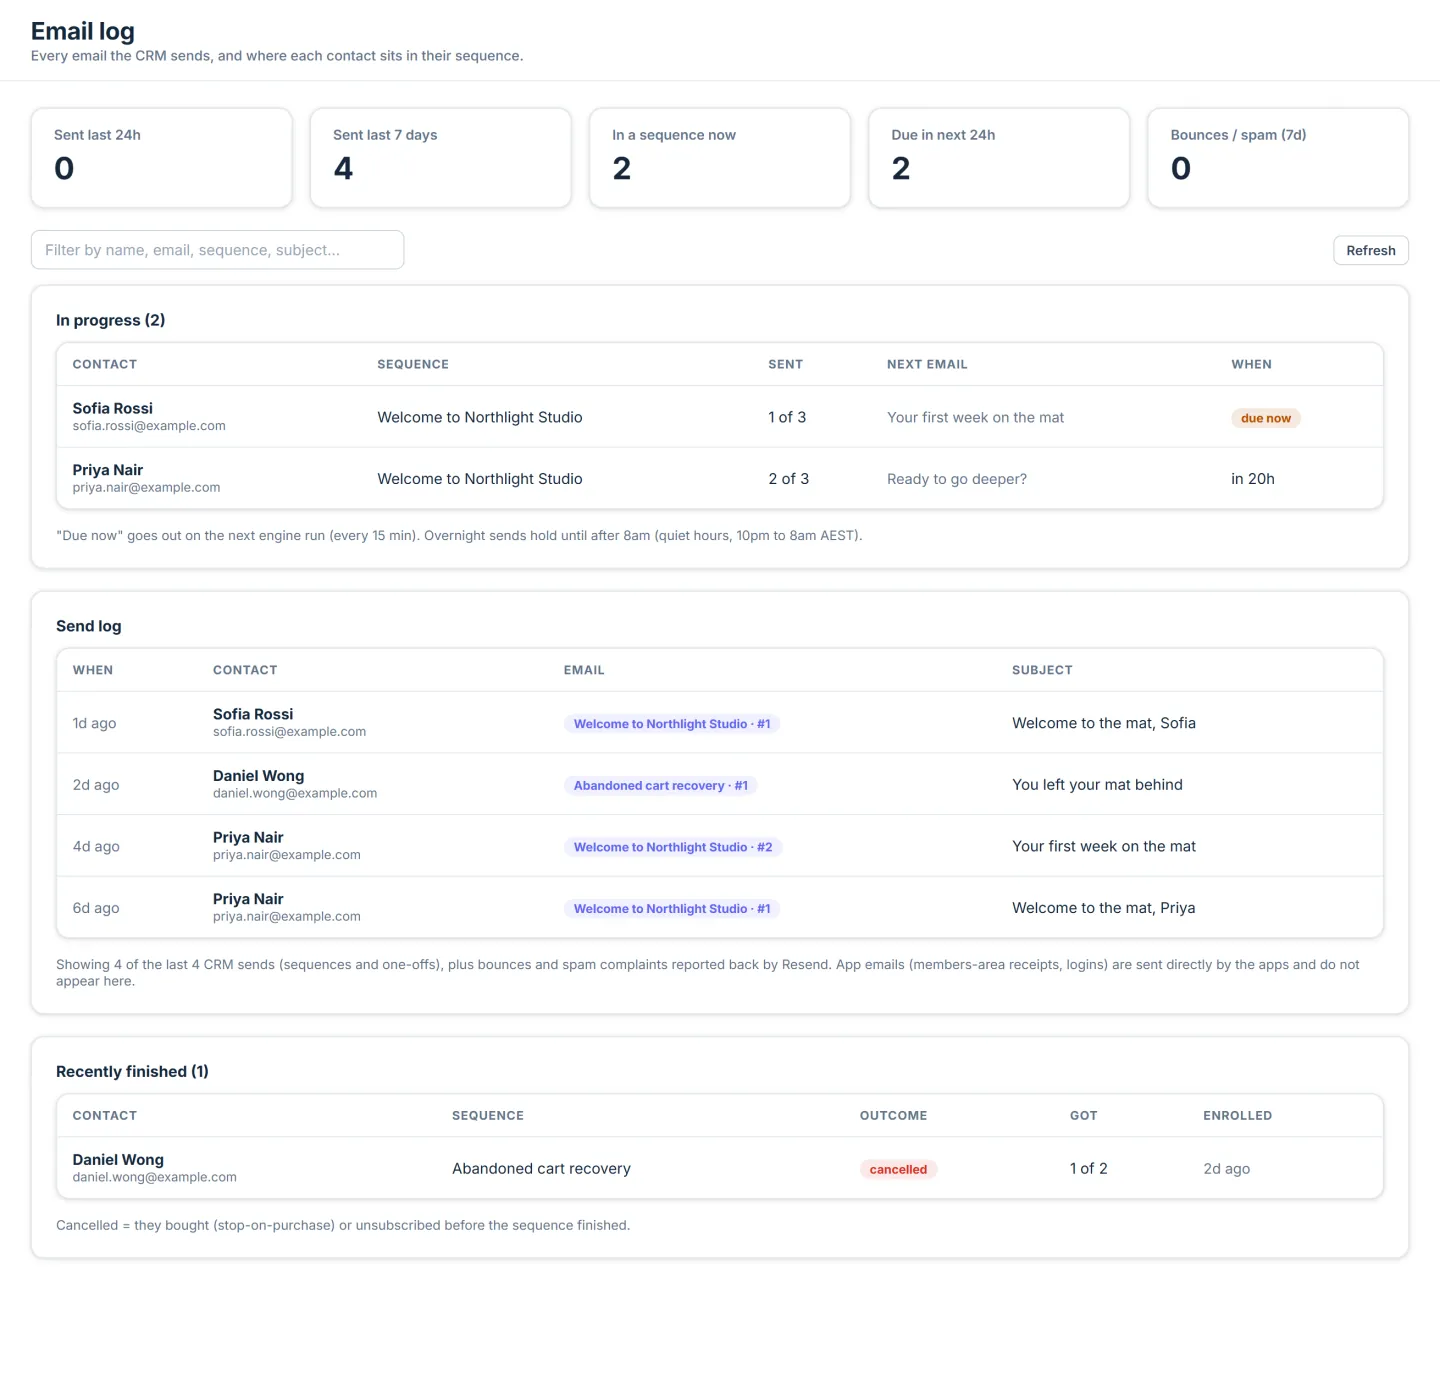Click daniel.wong@example.com in Recently finished
Image resolution: width=1440 pixels, height=1375 pixels.
(x=154, y=1177)
